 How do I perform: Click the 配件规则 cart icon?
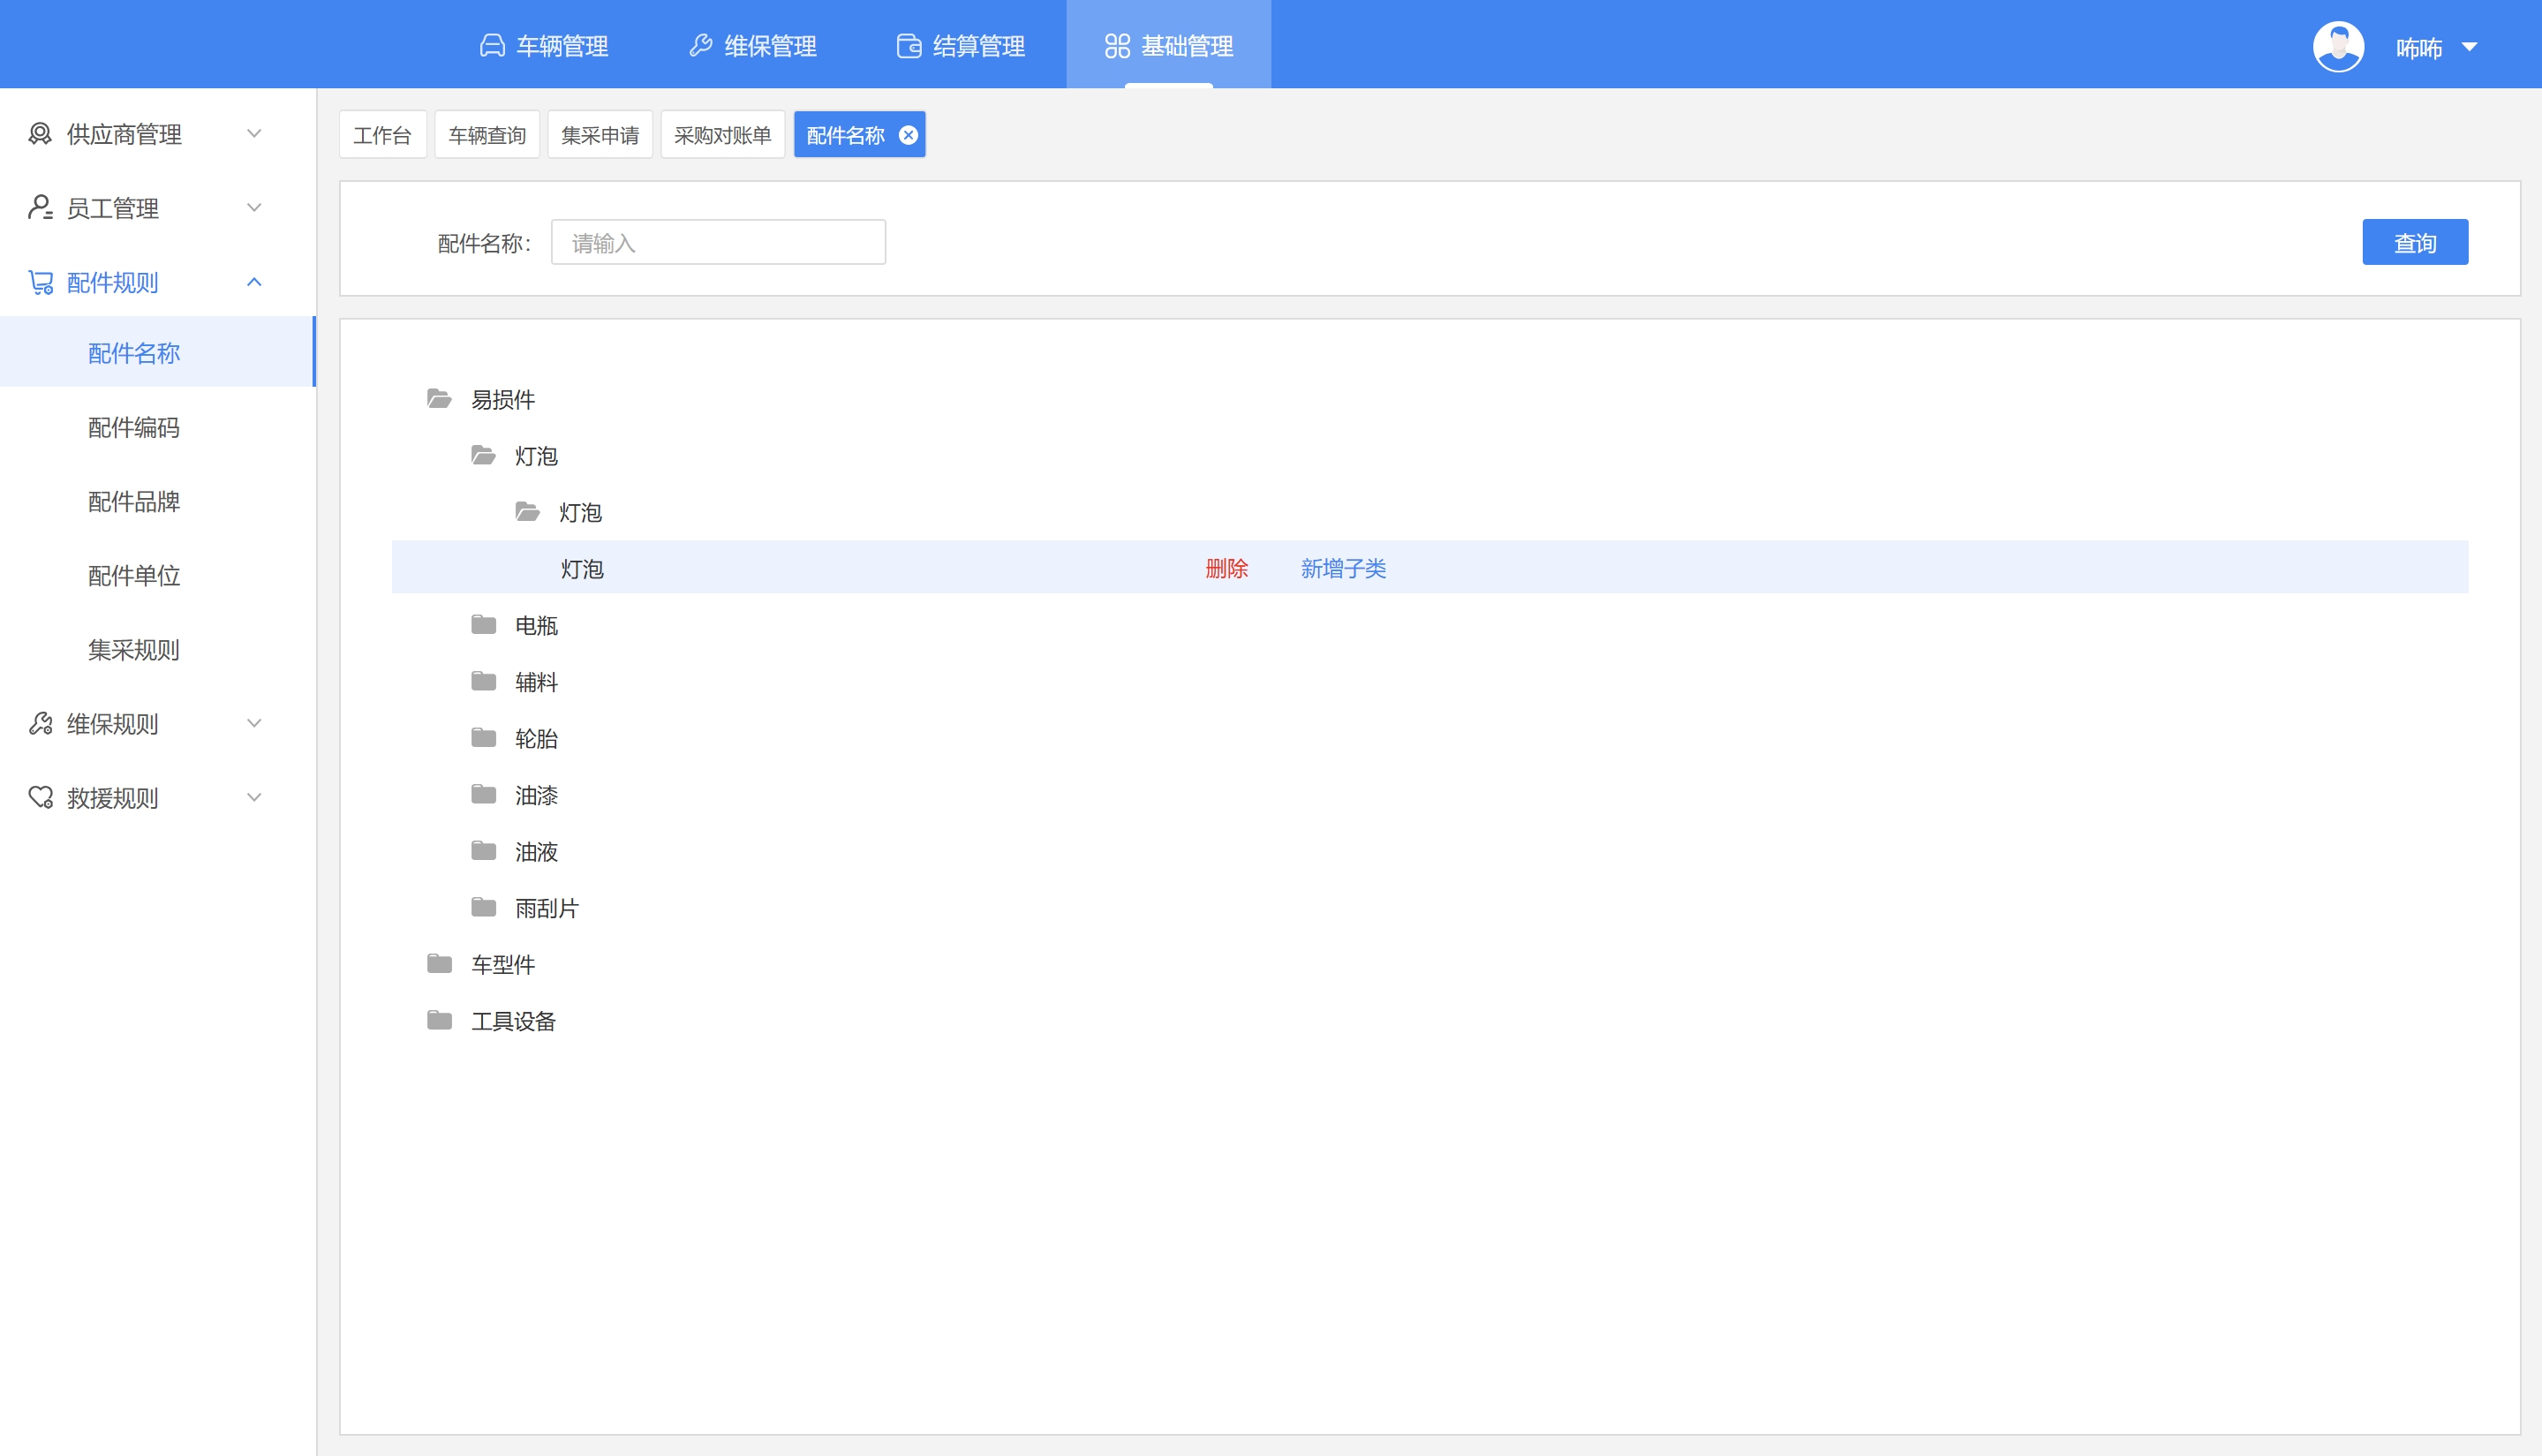click(x=40, y=282)
